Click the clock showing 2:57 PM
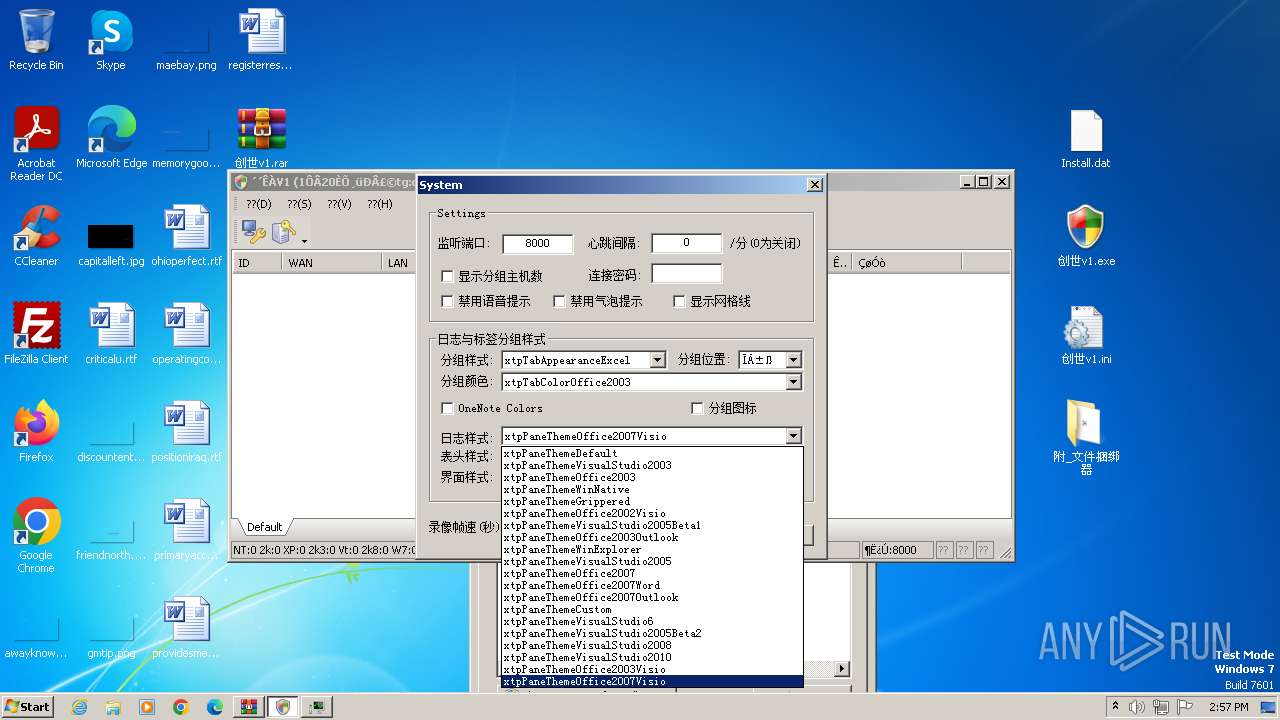 point(1228,707)
